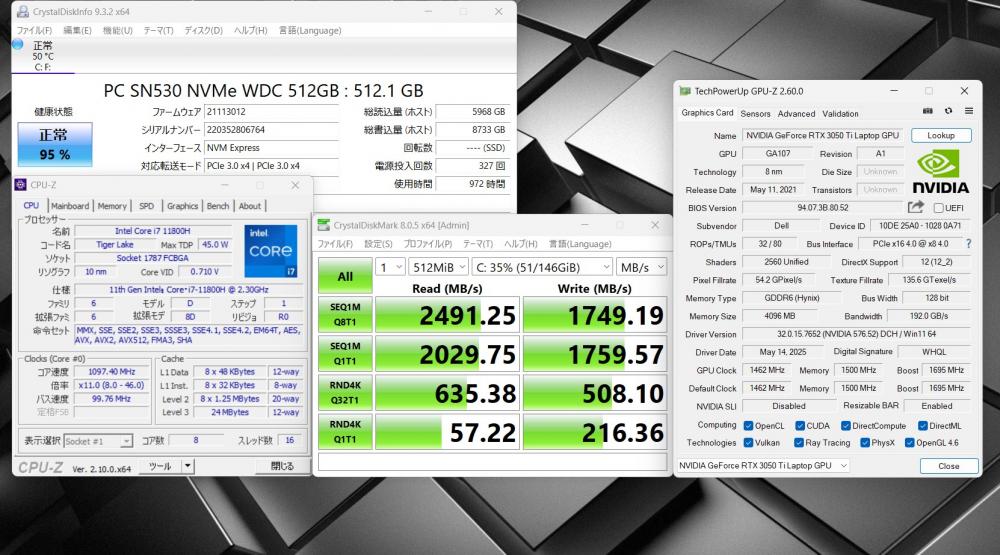Toggle the Vulkan checkbox
This screenshot has width=1000, height=555.
(749, 443)
